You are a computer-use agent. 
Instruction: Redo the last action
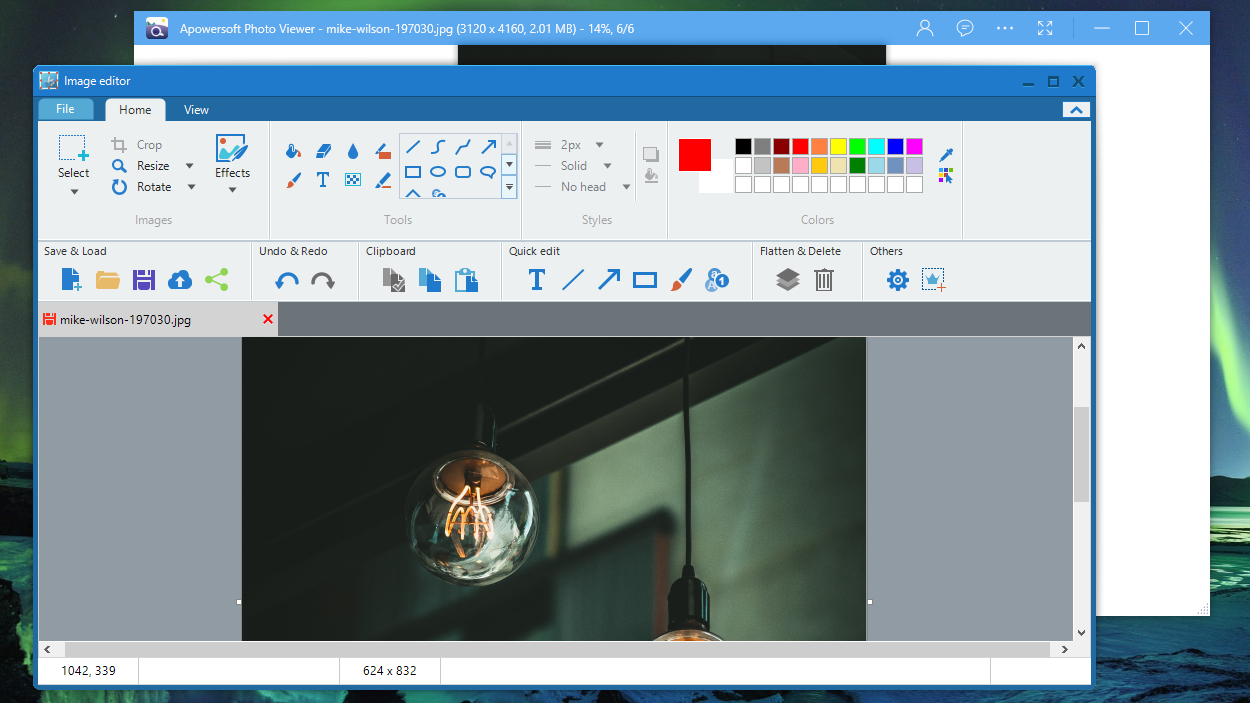pos(323,281)
